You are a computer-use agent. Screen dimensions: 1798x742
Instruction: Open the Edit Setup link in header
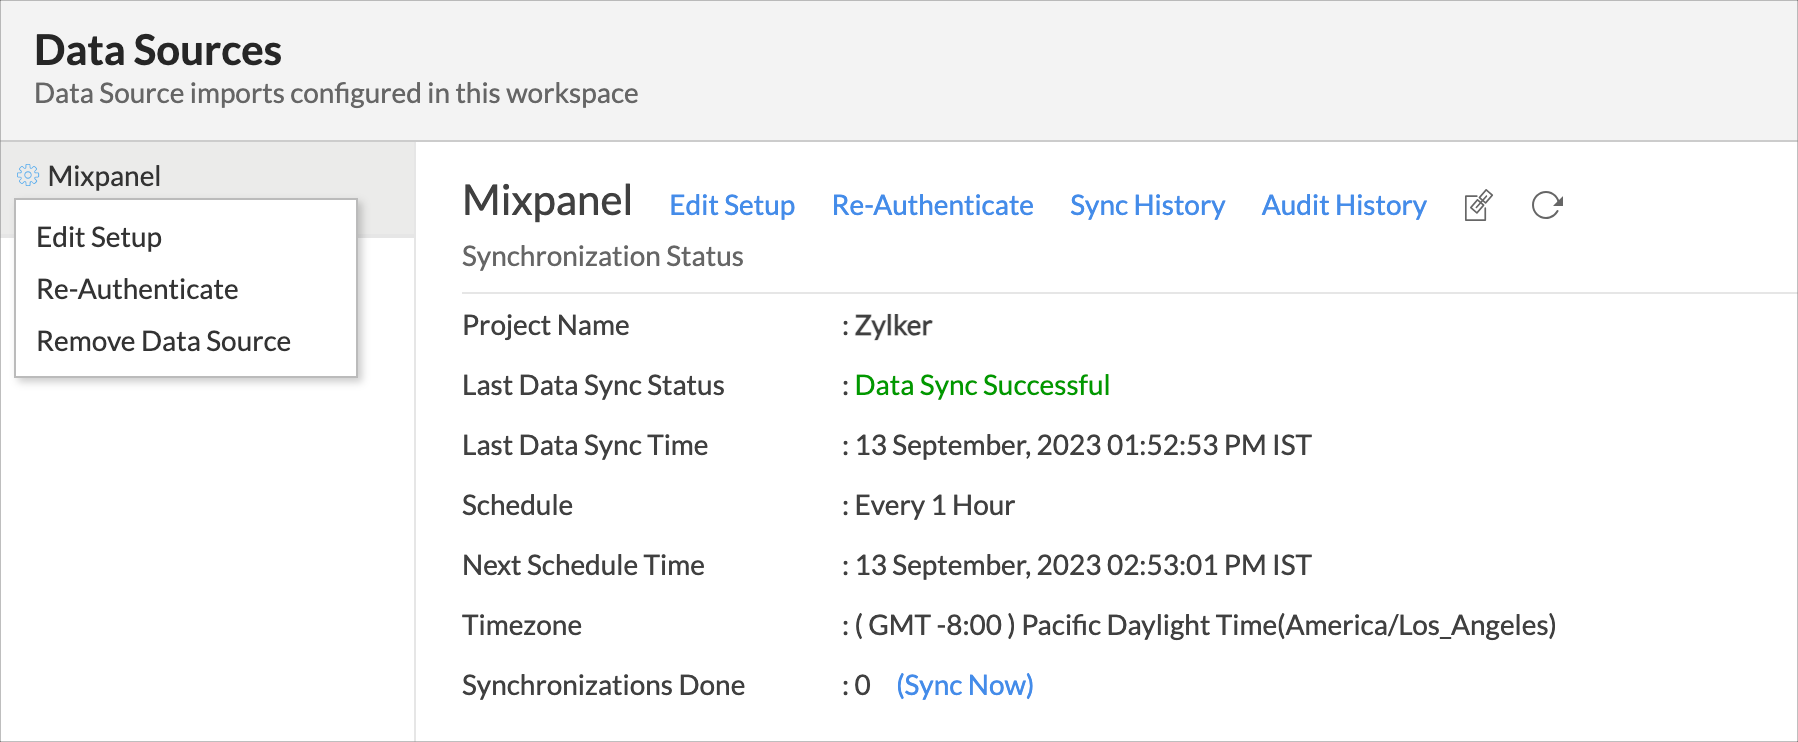[x=732, y=205]
